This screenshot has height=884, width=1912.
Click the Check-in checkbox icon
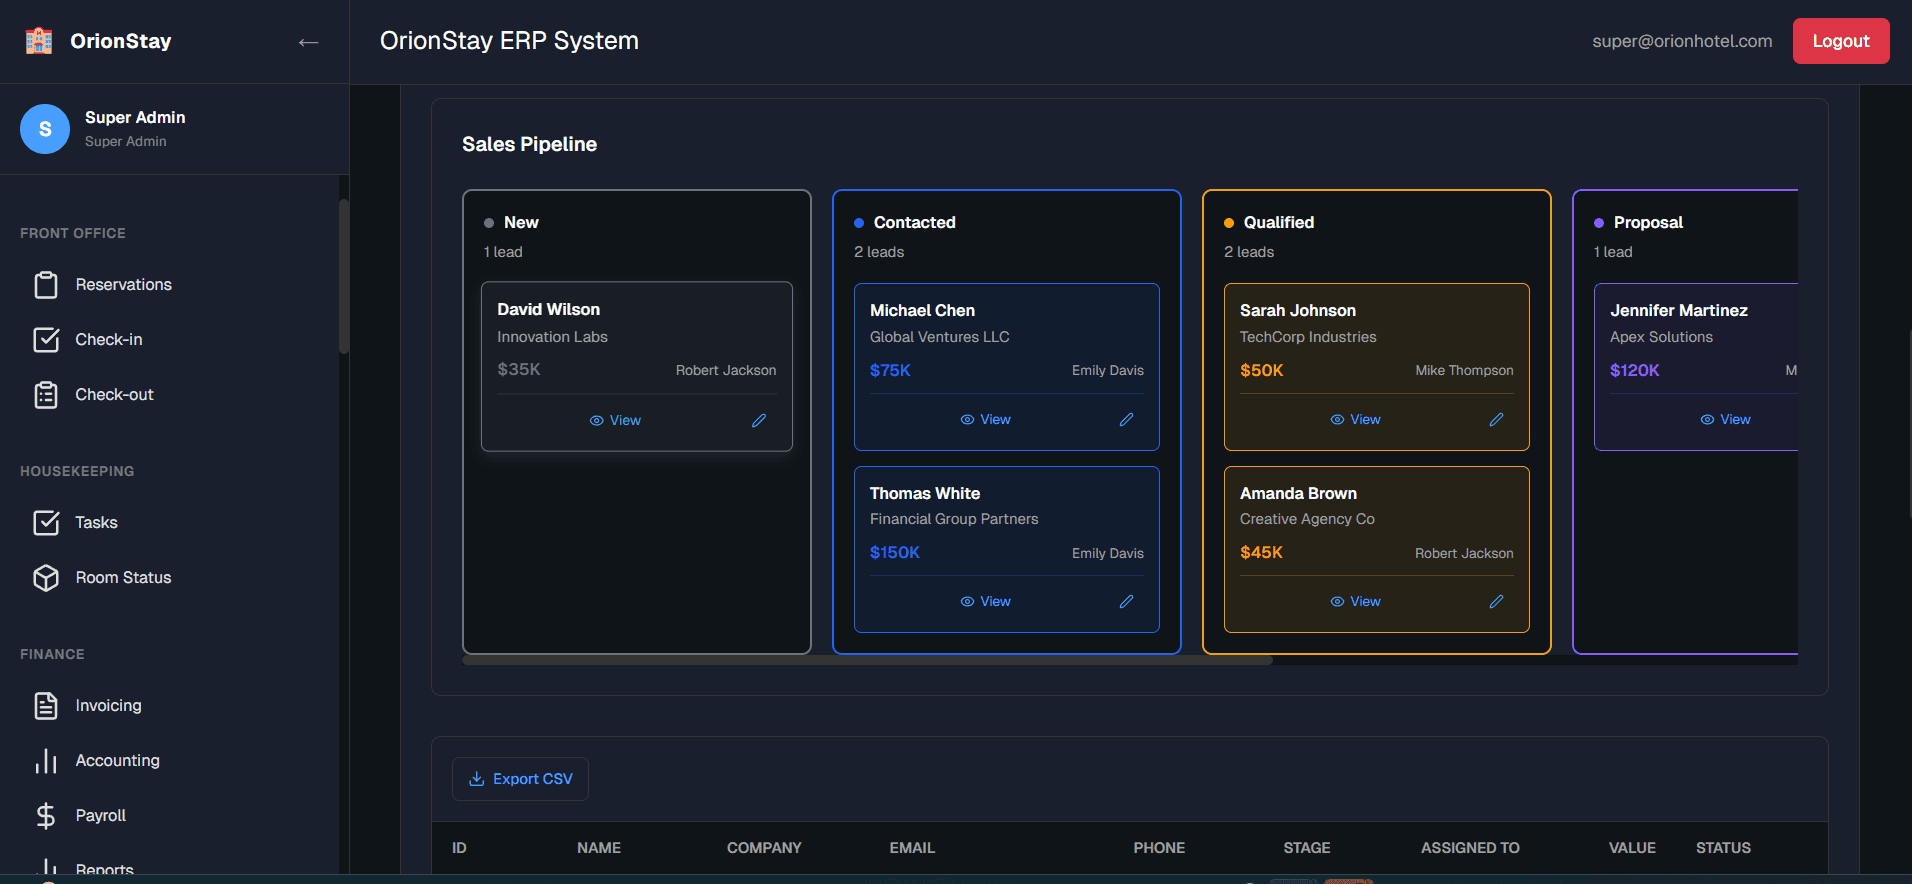[x=46, y=340]
